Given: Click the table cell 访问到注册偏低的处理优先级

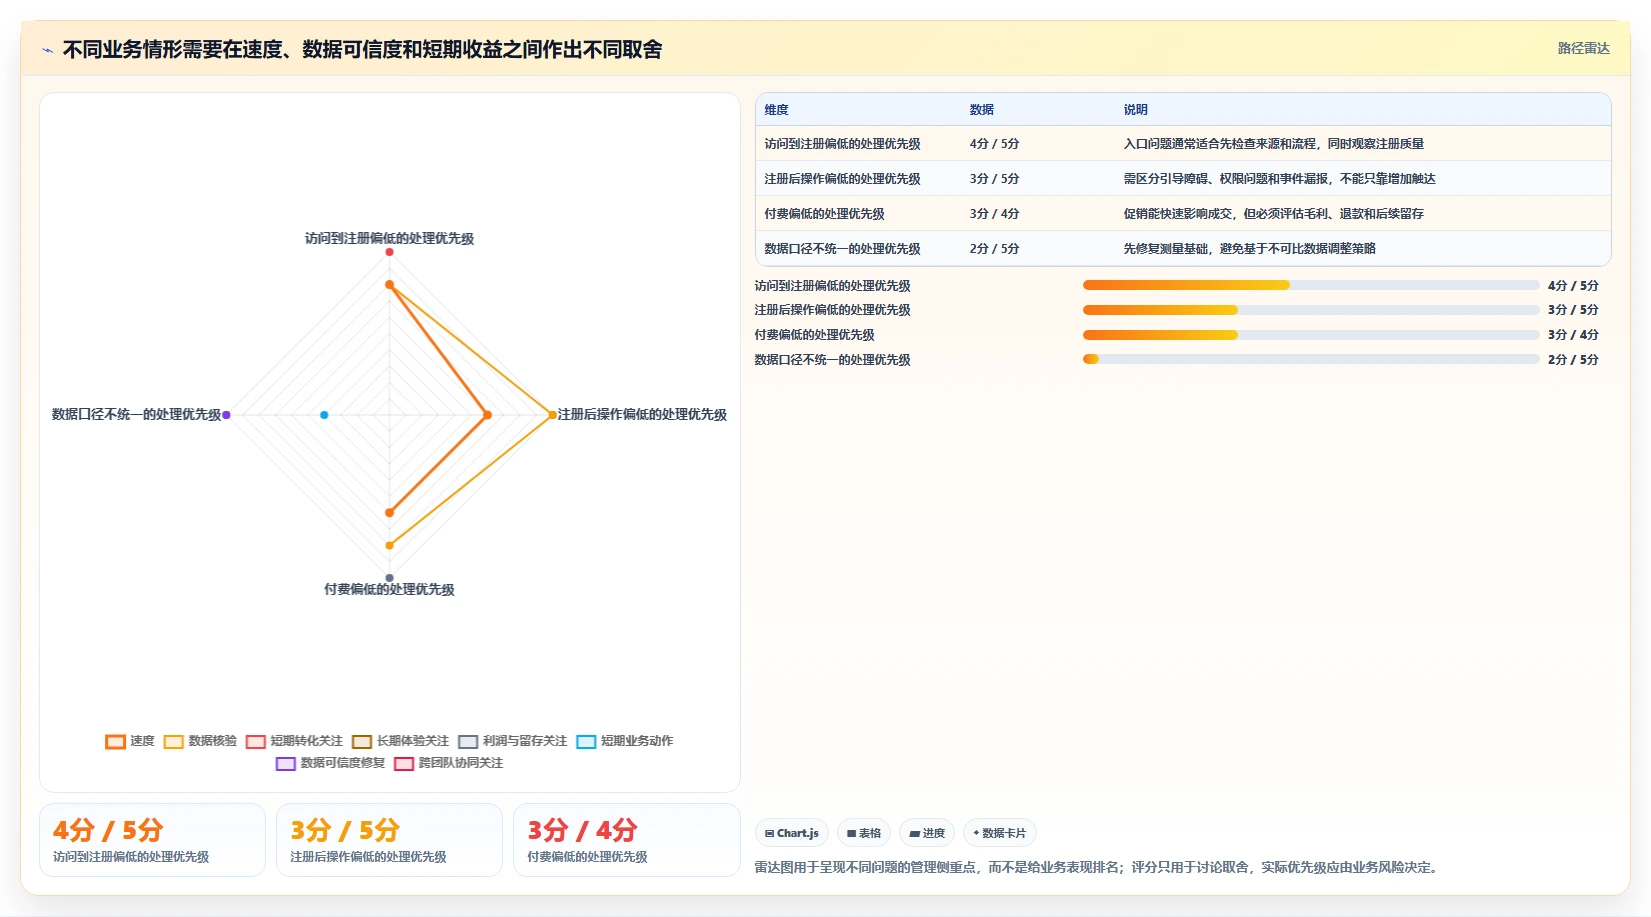Looking at the screenshot, I should (x=842, y=144).
